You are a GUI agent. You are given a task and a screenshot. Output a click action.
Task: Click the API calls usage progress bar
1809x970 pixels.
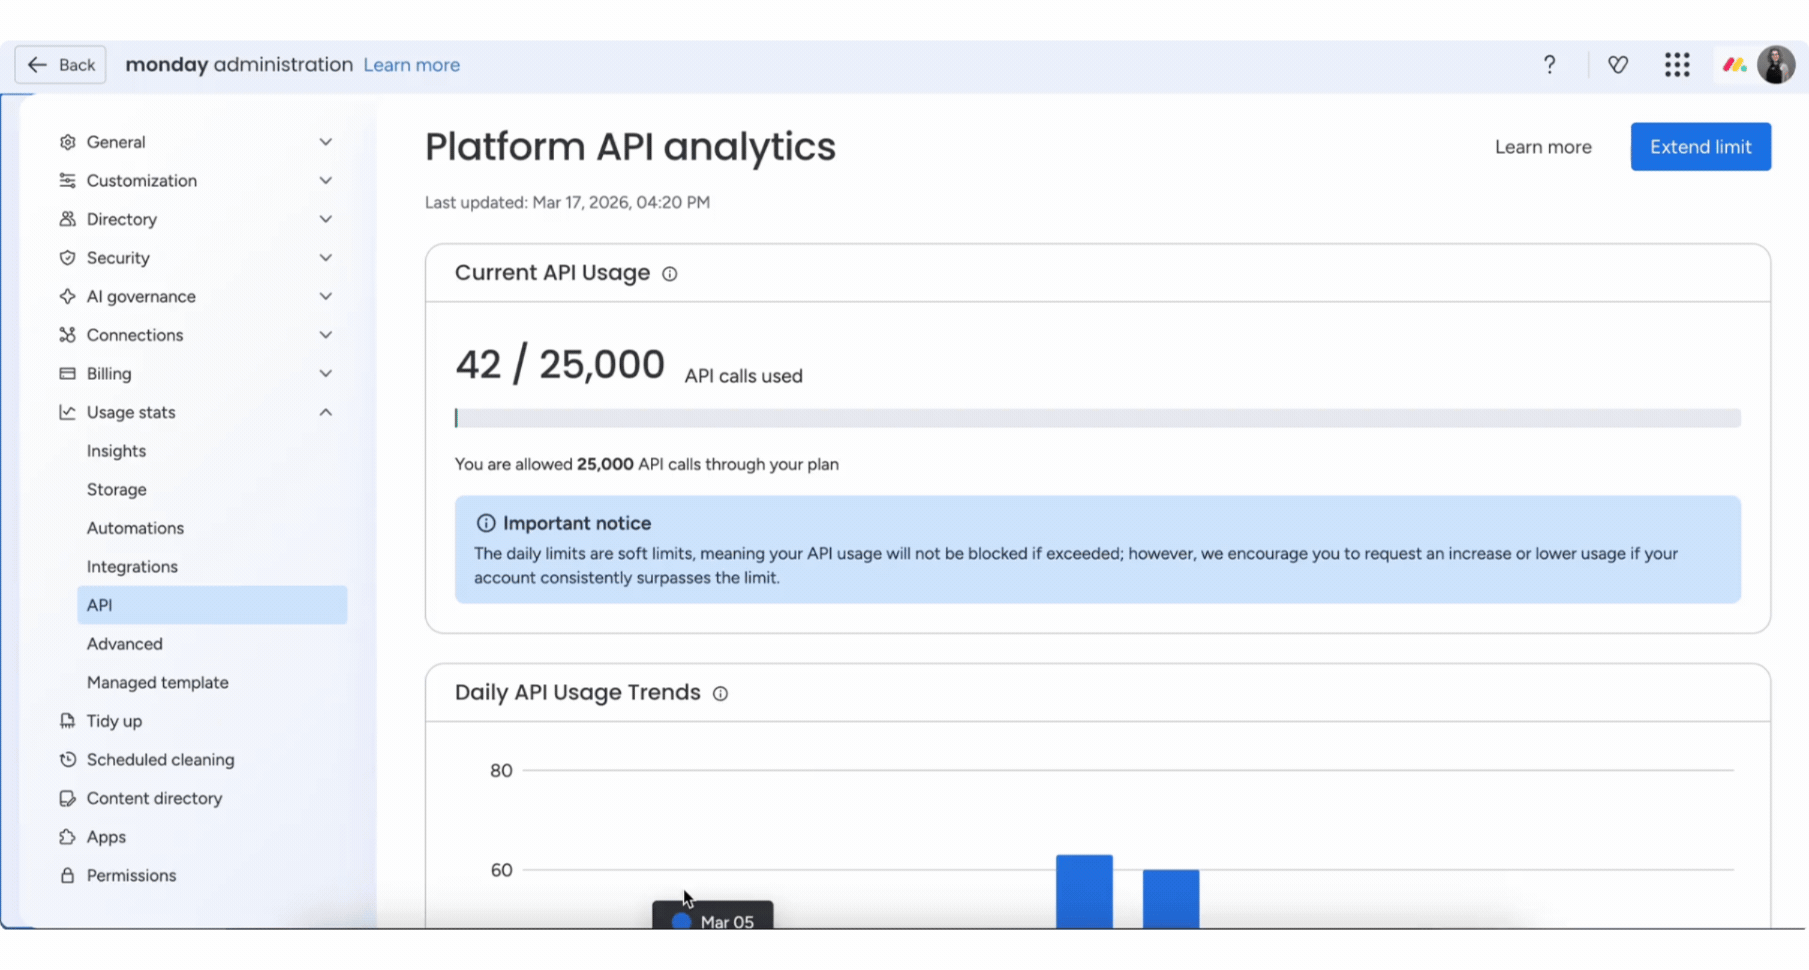[1097, 418]
